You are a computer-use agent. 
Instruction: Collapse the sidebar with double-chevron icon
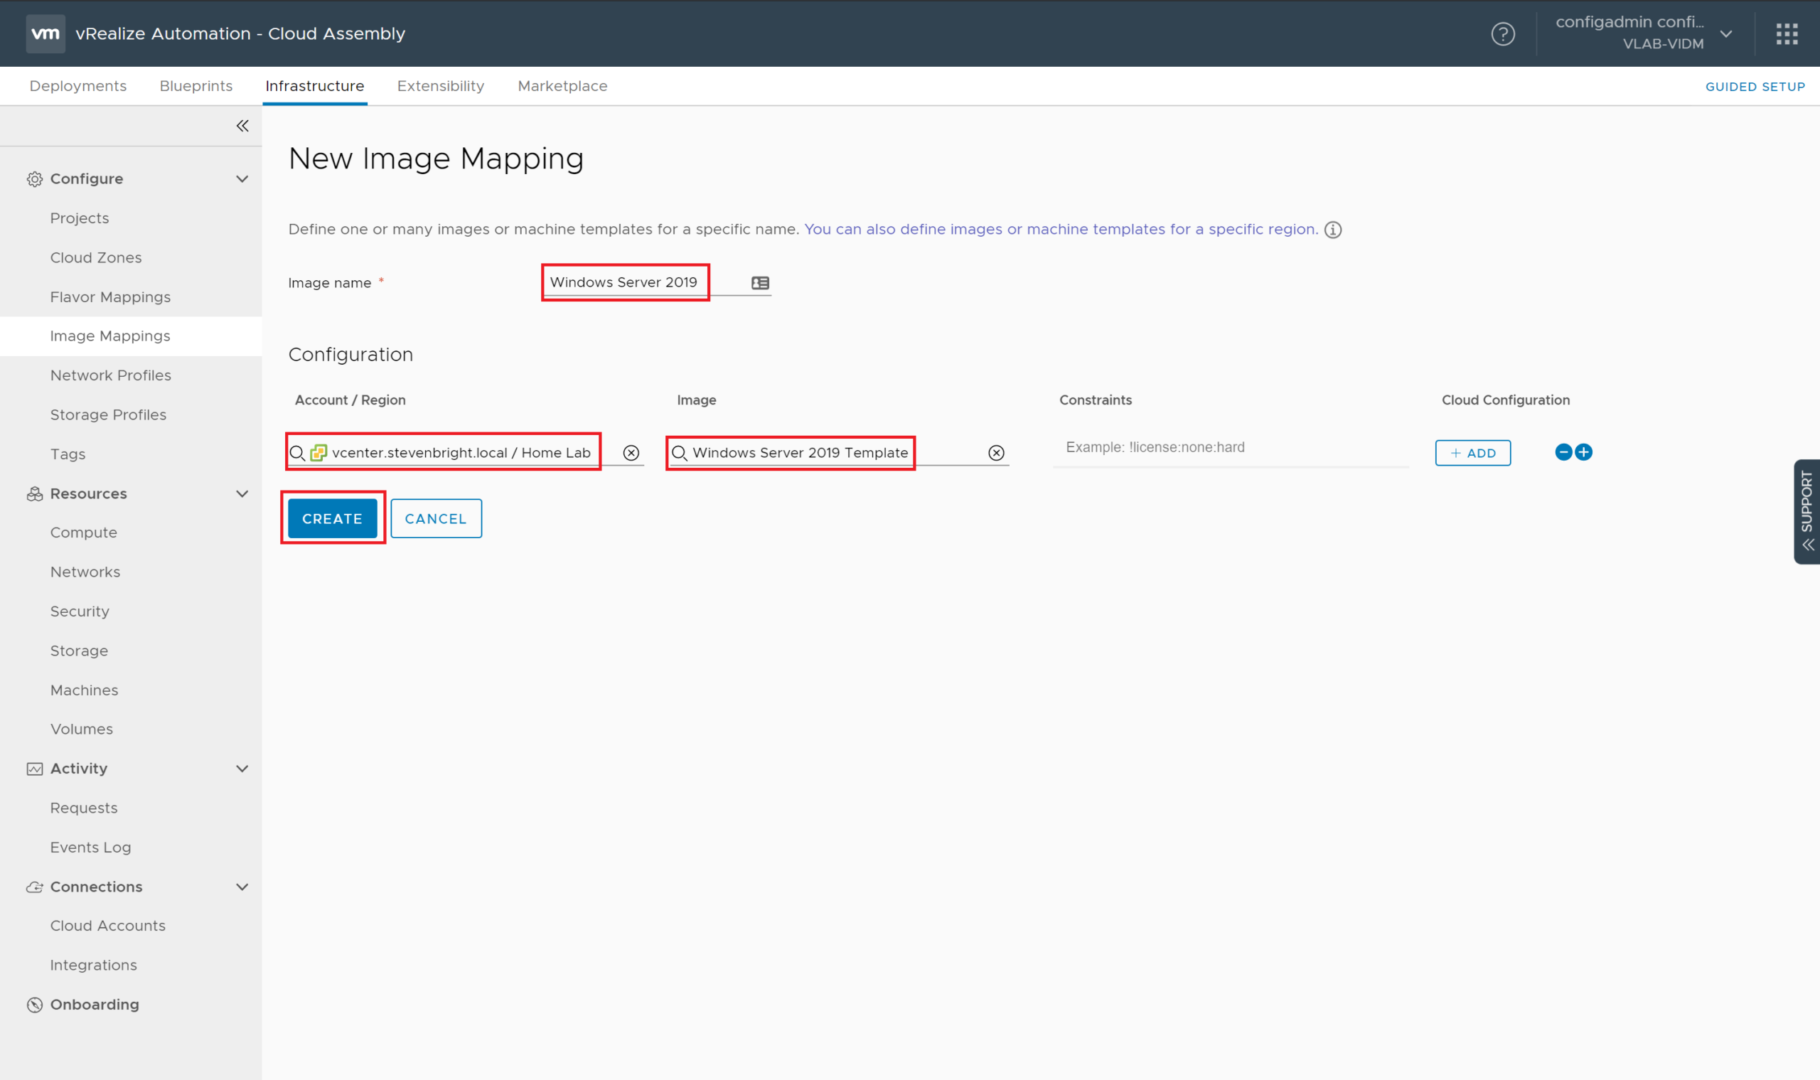(242, 126)
